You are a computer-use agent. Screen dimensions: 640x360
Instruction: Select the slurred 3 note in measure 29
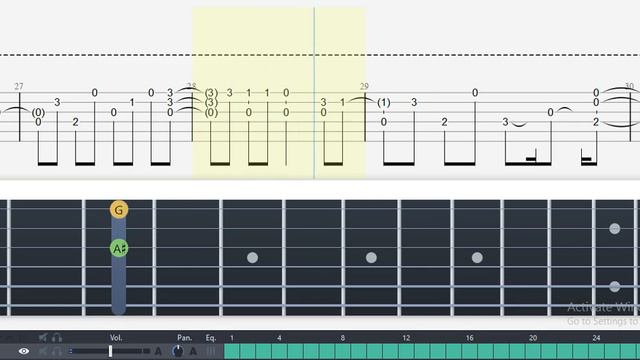point(505,122)
